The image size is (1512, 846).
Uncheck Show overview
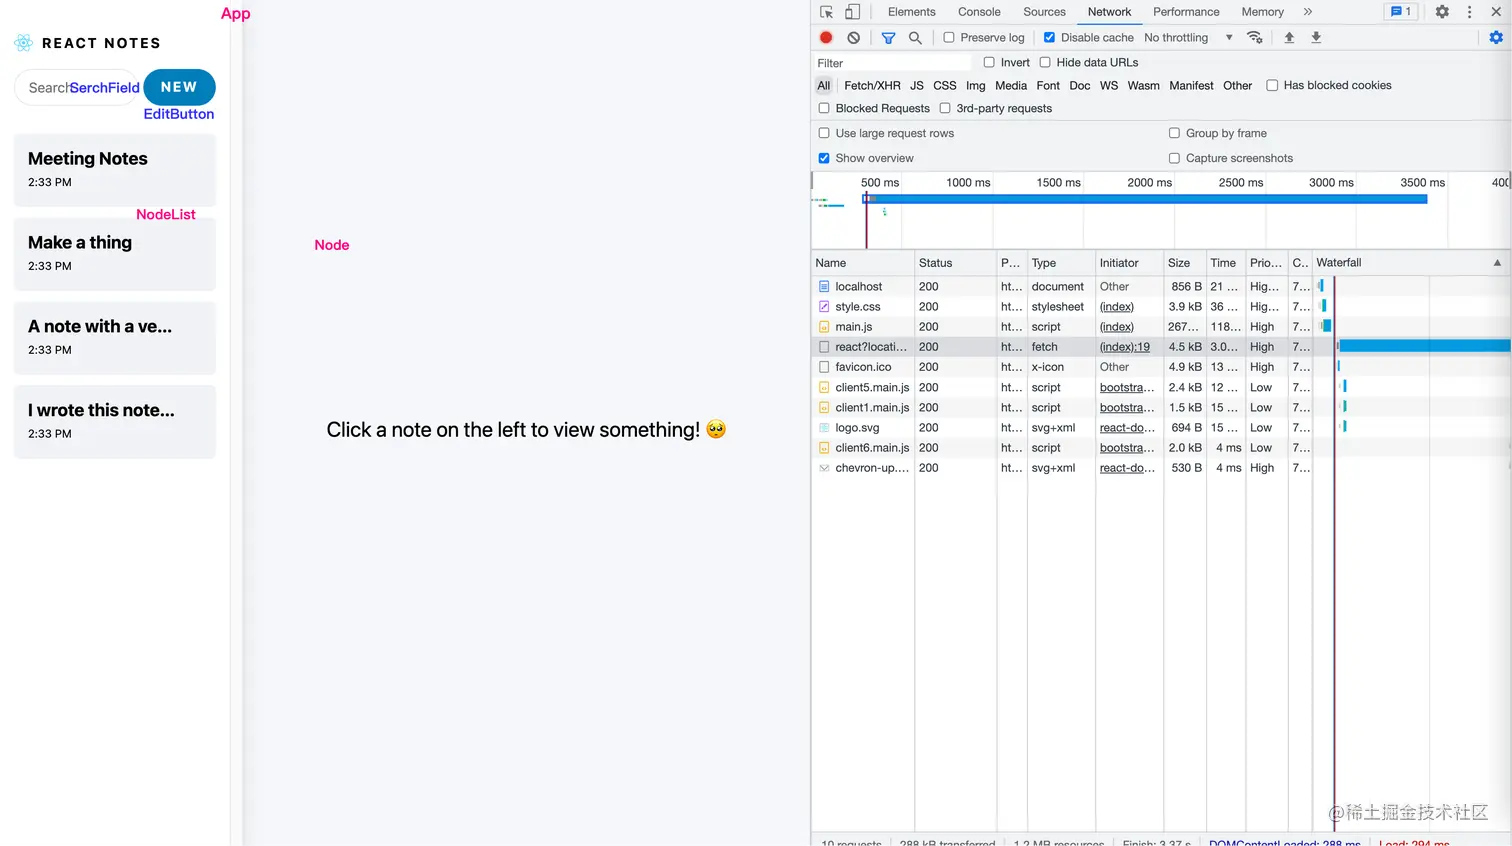pyautogui.click(x=824, y=158)
